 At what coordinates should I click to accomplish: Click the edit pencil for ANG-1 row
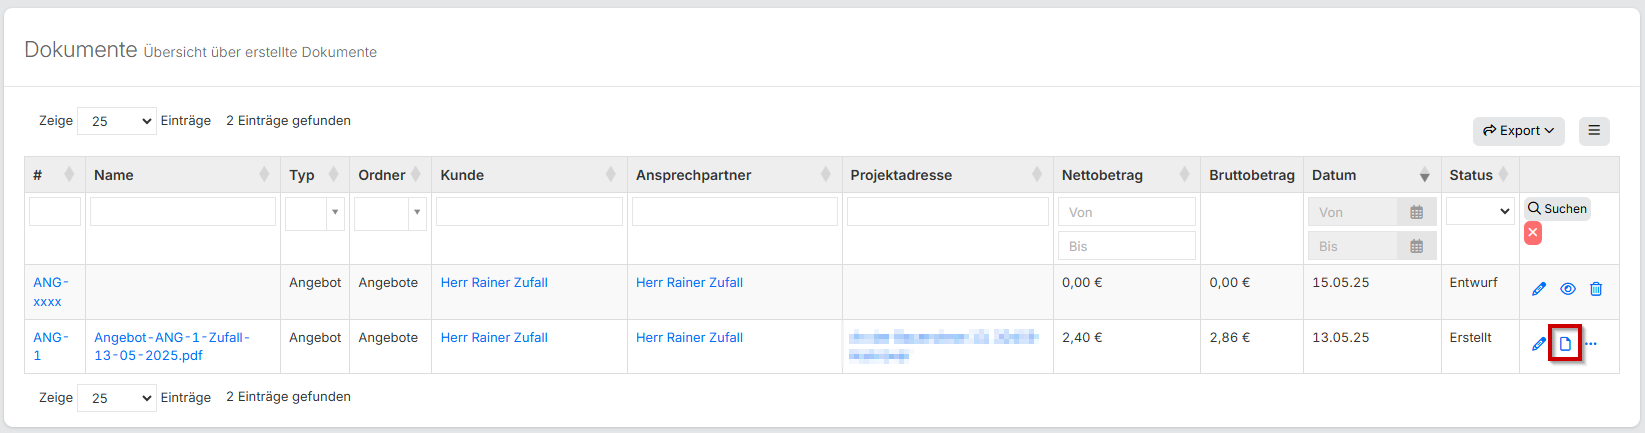click(1539, 344)
